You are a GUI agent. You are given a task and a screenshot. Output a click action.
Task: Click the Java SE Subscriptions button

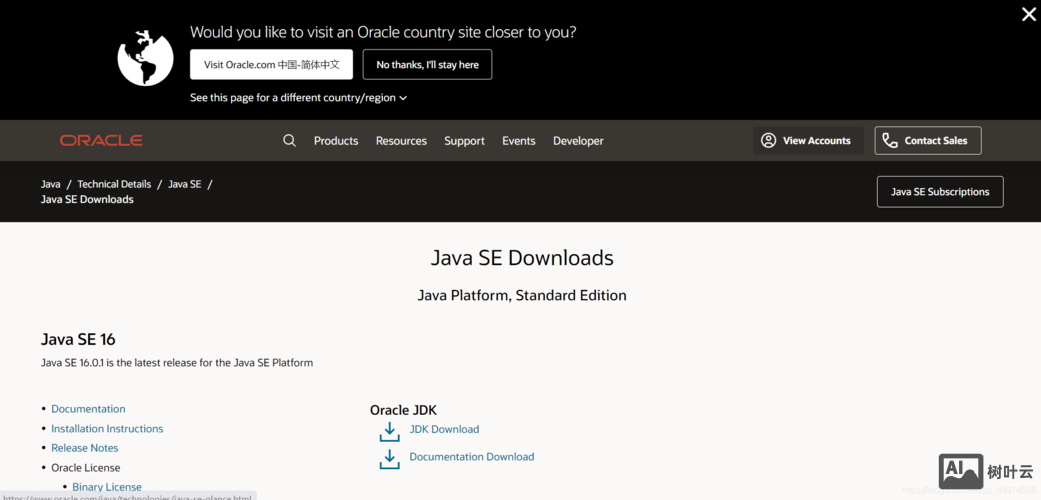tap(939, 192)
